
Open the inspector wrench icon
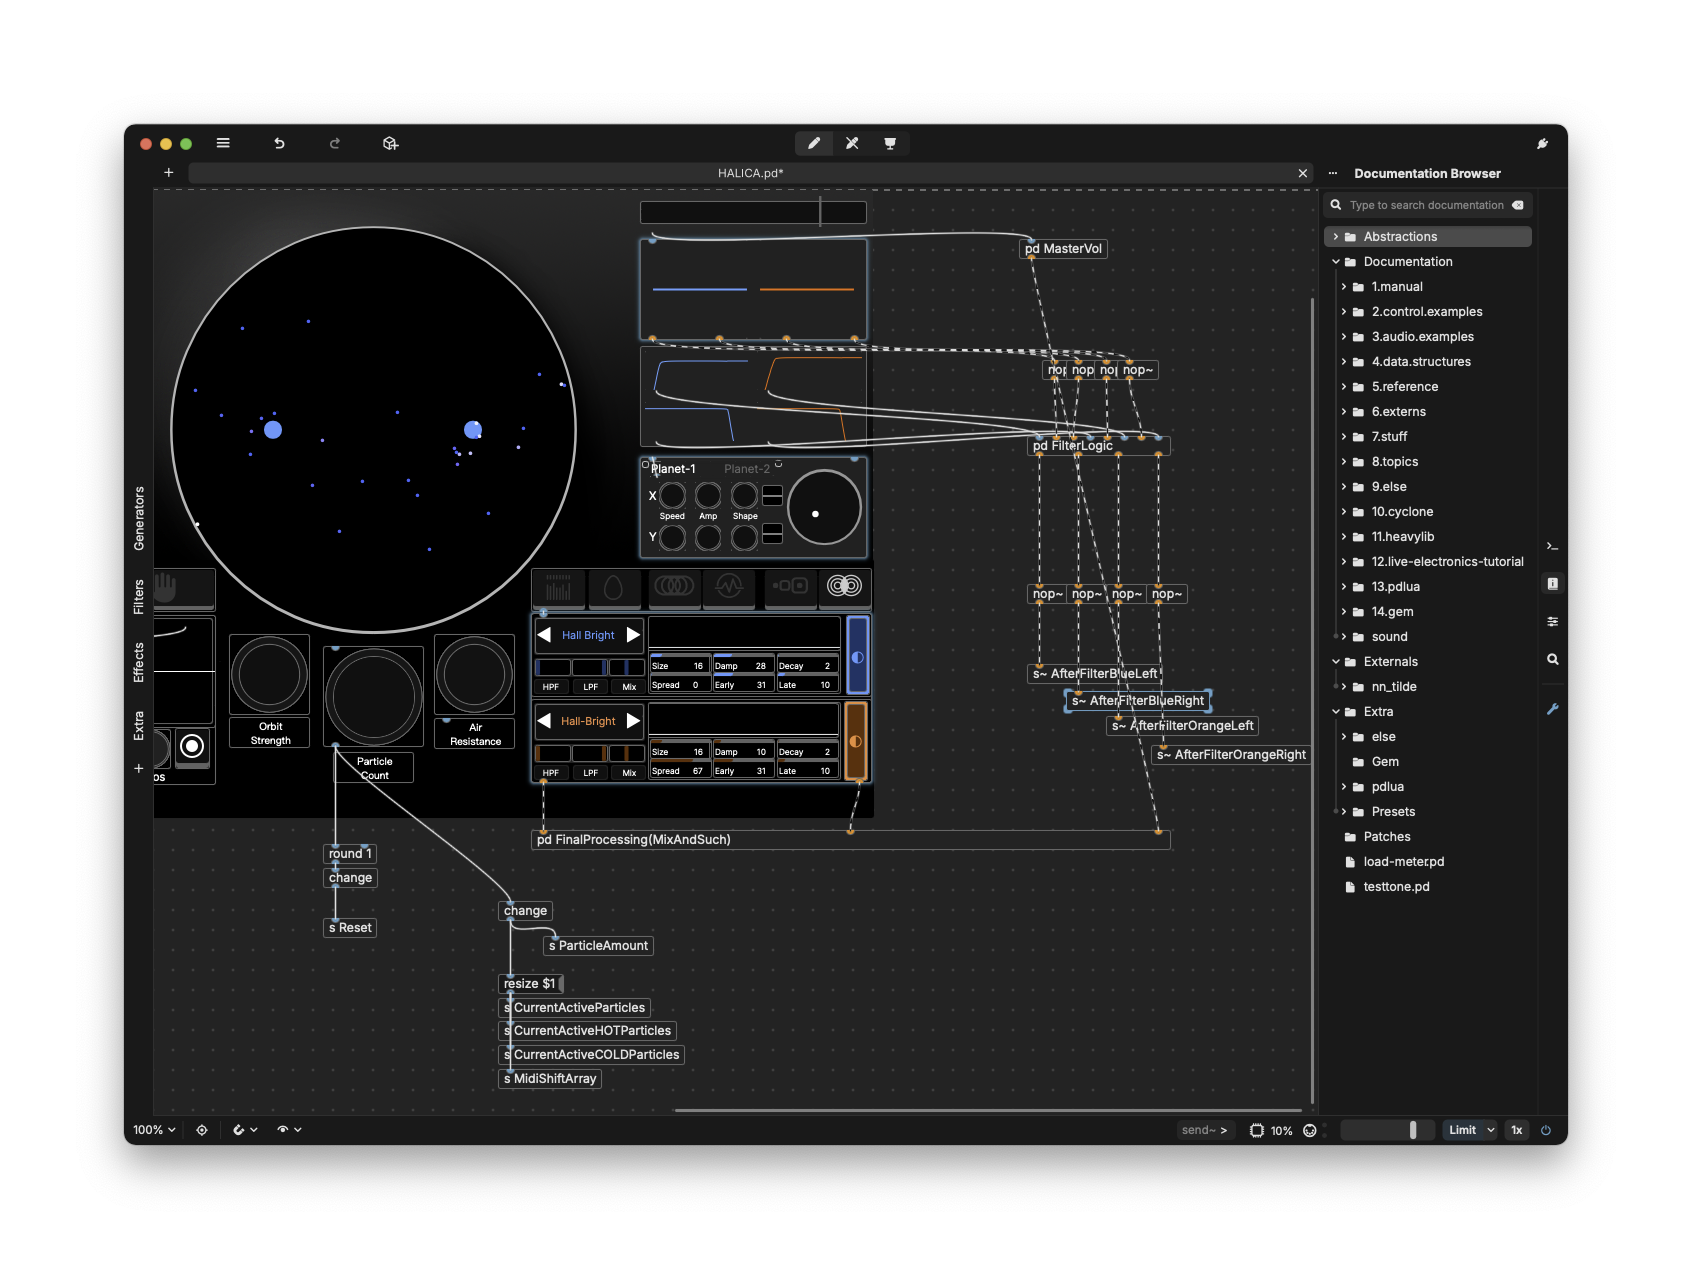tap(1552, 709)
